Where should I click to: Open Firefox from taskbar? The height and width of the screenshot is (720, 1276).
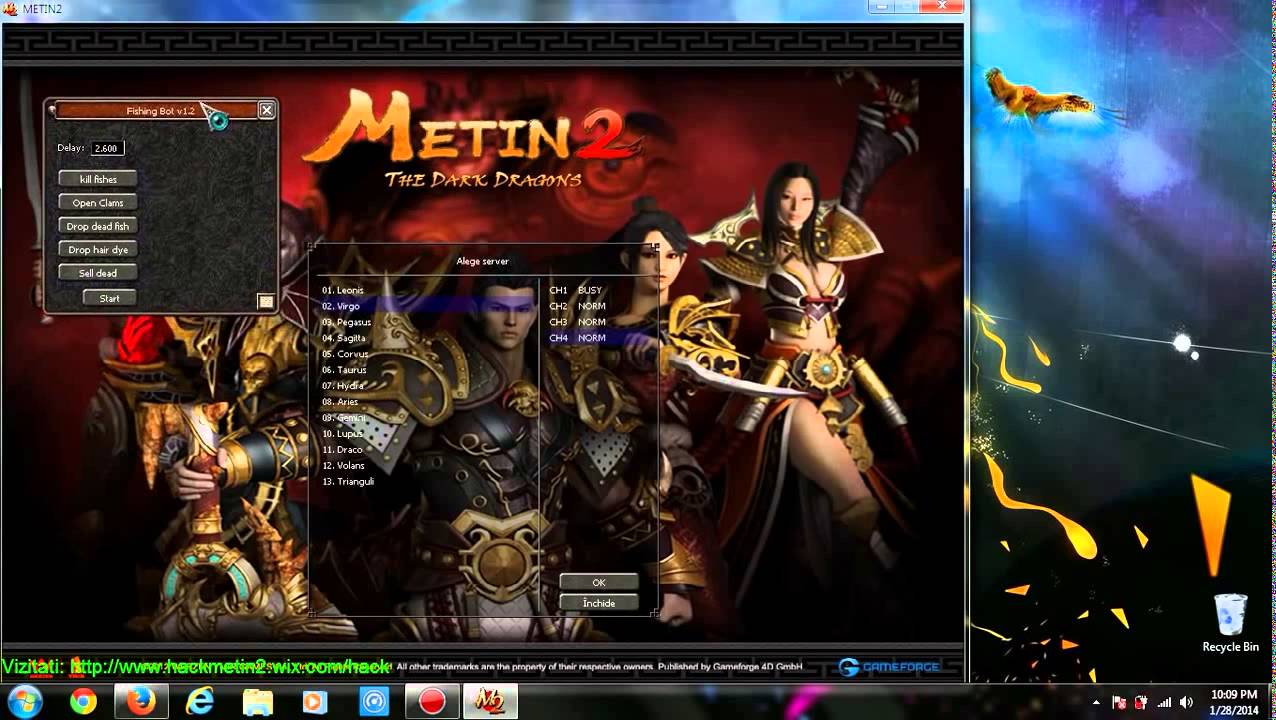tap(141, 702)
